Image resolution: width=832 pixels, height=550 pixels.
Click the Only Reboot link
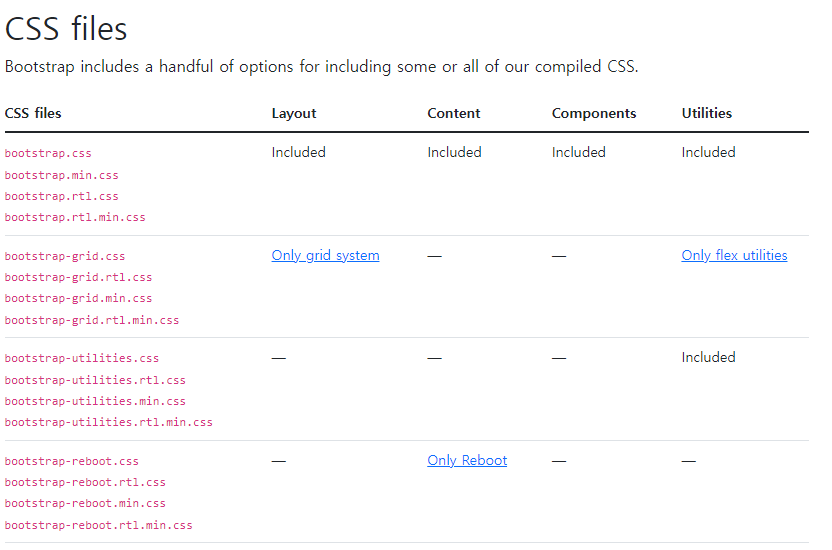tap(467, 460)
